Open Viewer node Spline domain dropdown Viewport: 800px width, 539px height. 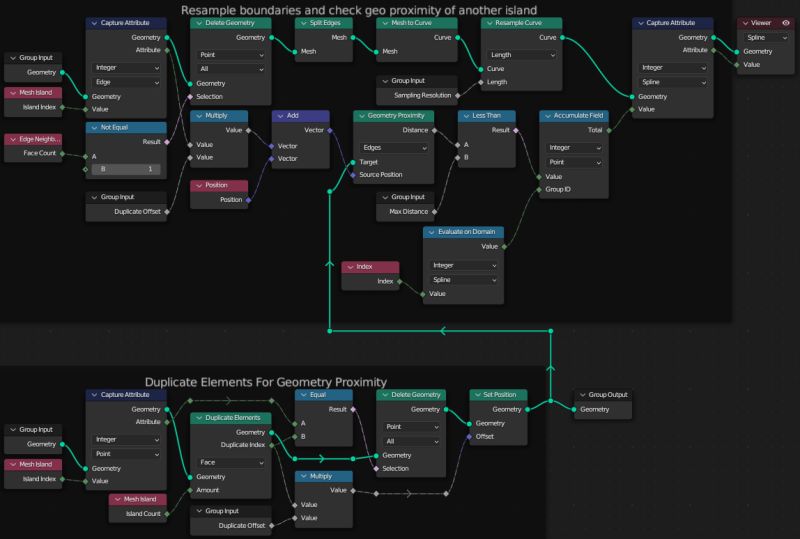click(766, 38)
